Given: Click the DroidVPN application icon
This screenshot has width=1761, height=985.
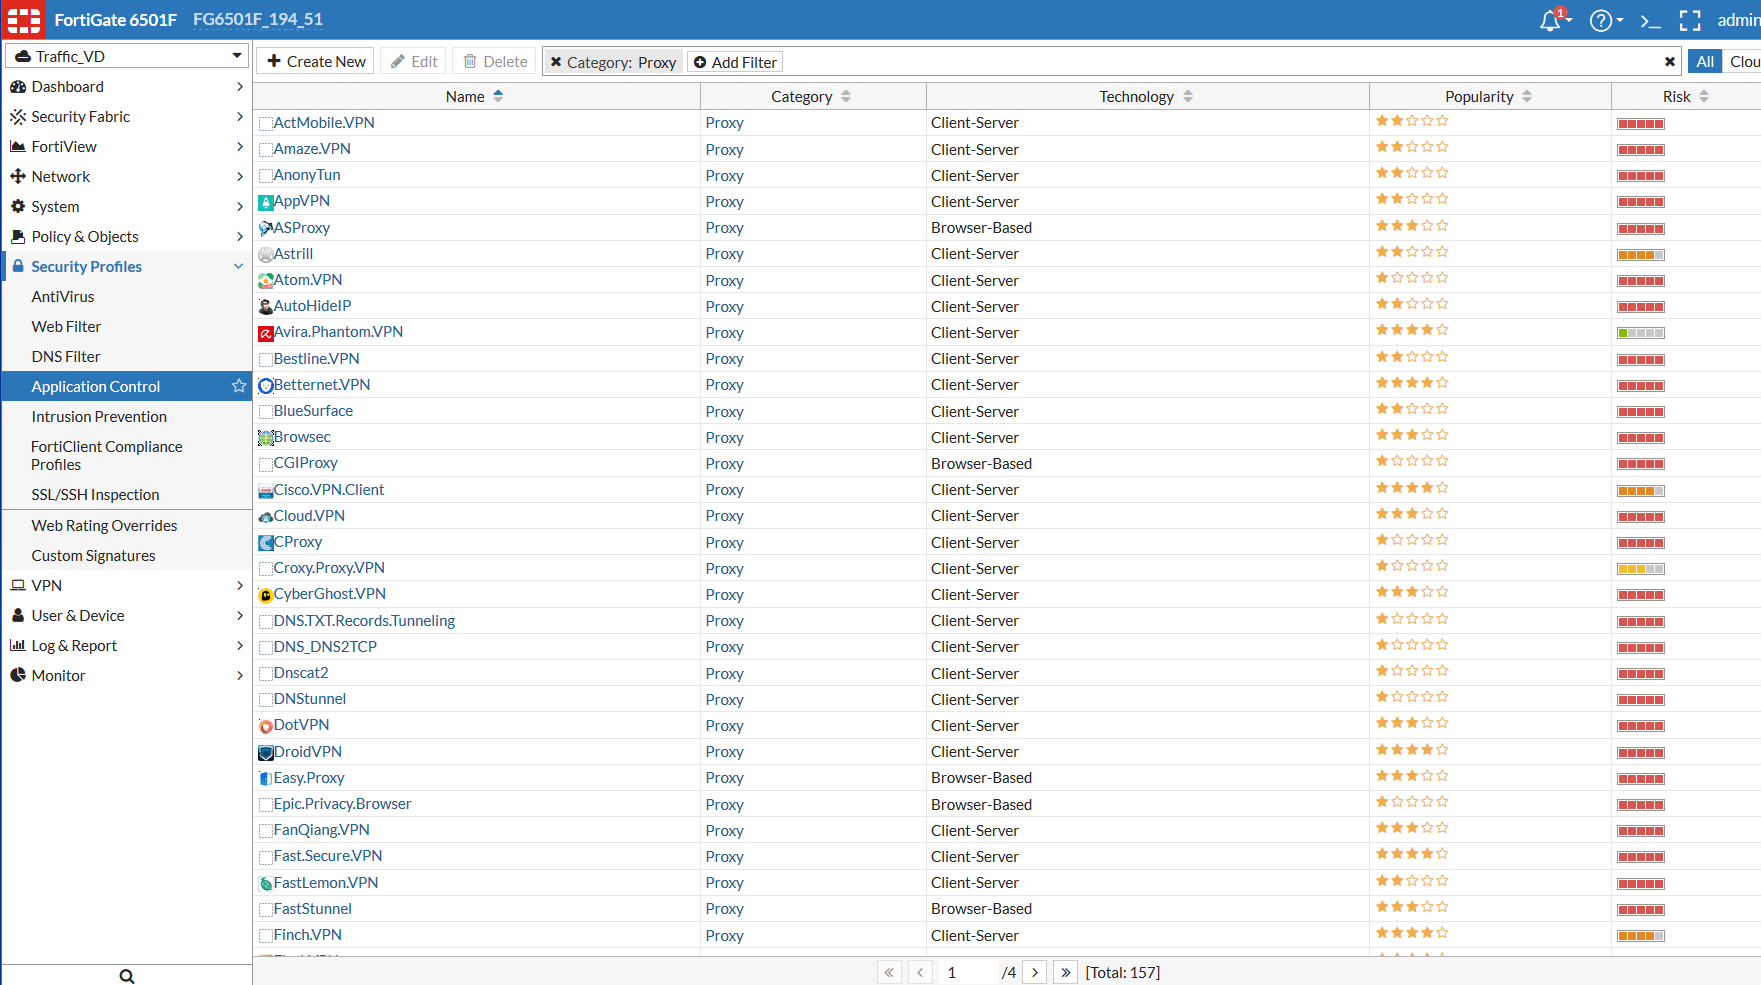Looking at the screenshot, I should [x=266, y=753].
